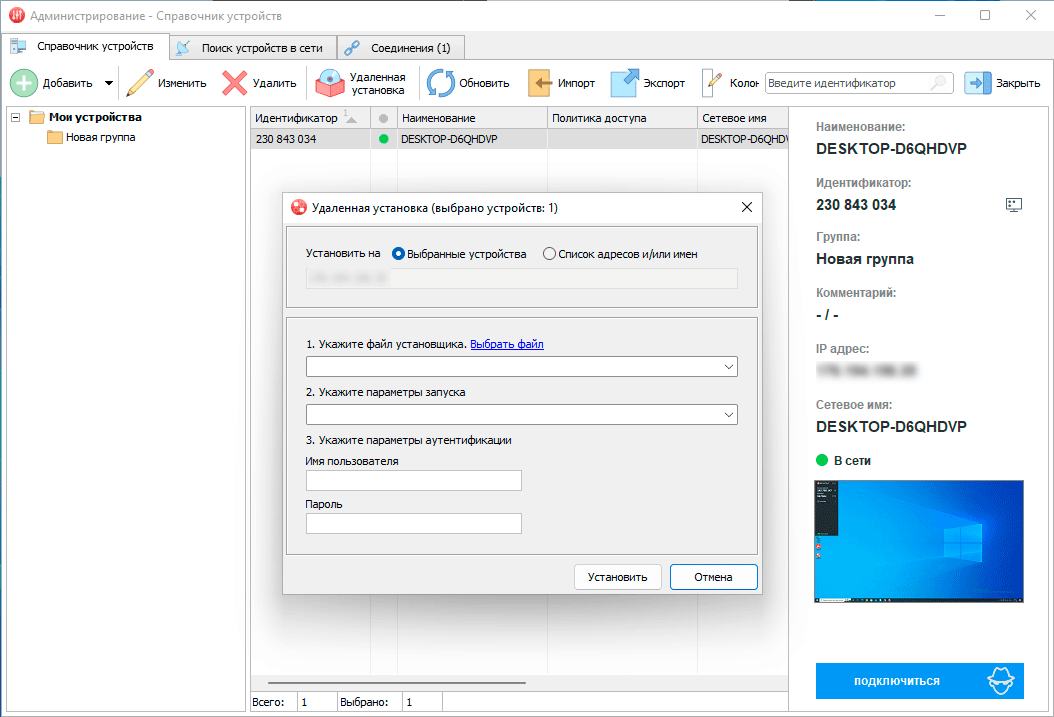
Task: Open the launch parameters combo box
Action: click(x=522, y=415)
